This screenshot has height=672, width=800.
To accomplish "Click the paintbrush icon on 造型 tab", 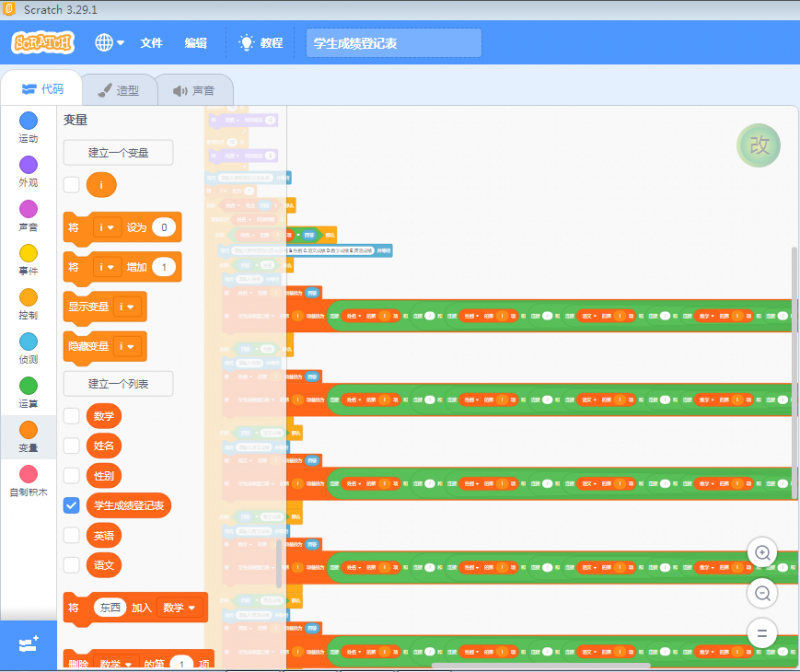I will [105, 91].
